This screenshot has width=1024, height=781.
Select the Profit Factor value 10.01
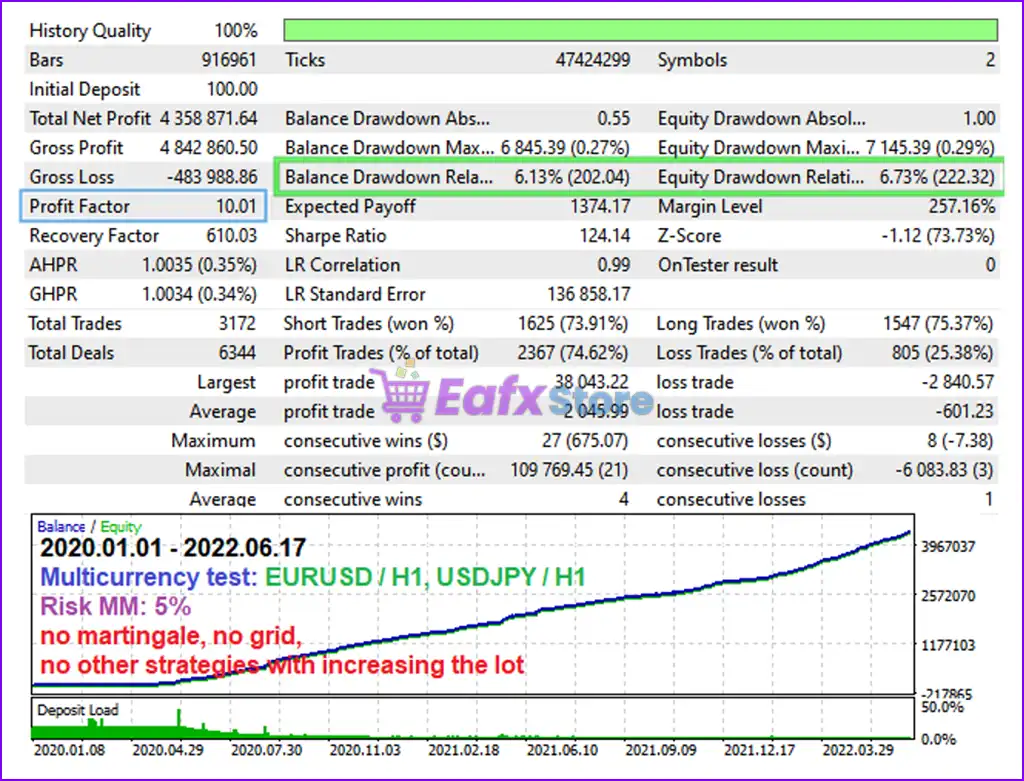point(236,207)
